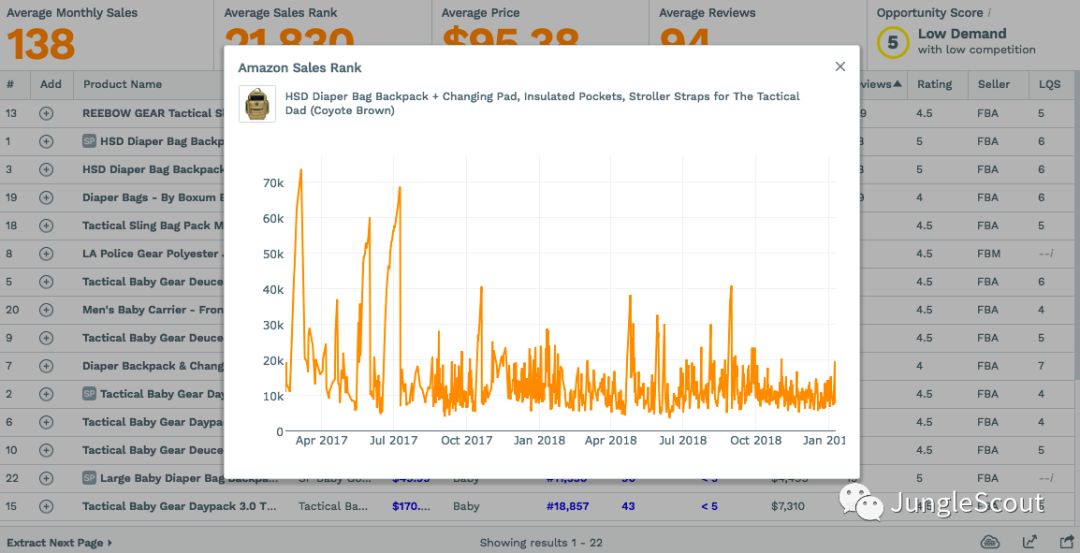Click the $7,310 revenue value
This screenshot has width=1080, height=553.
pos(788,506)
